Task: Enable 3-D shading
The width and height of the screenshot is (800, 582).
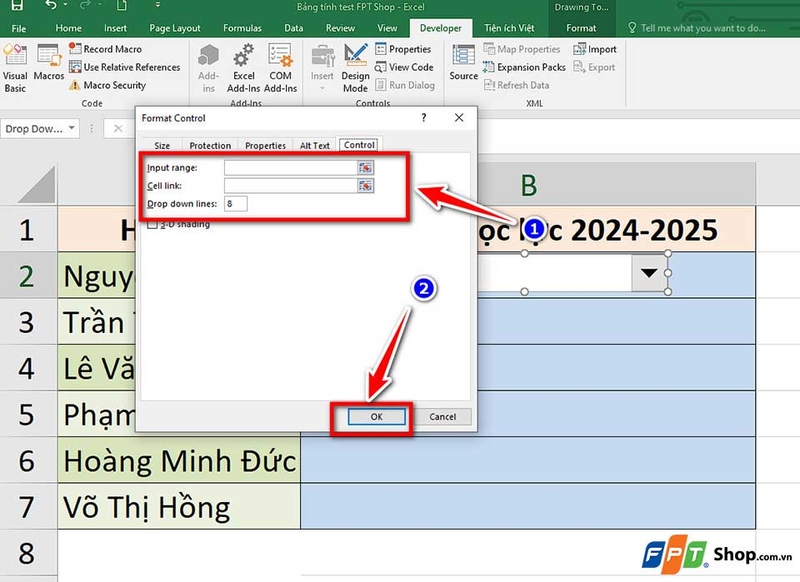Action: pos(153,225)
